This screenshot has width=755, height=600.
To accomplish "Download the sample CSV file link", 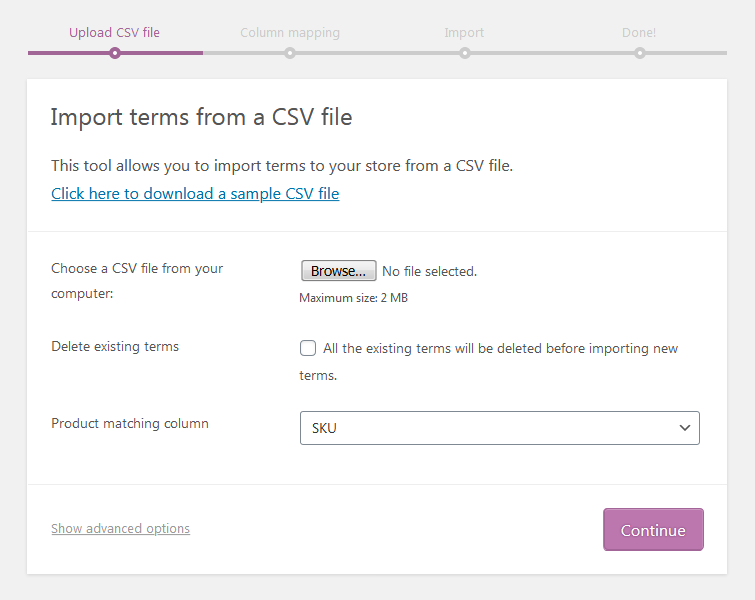I will pos(195,194).
